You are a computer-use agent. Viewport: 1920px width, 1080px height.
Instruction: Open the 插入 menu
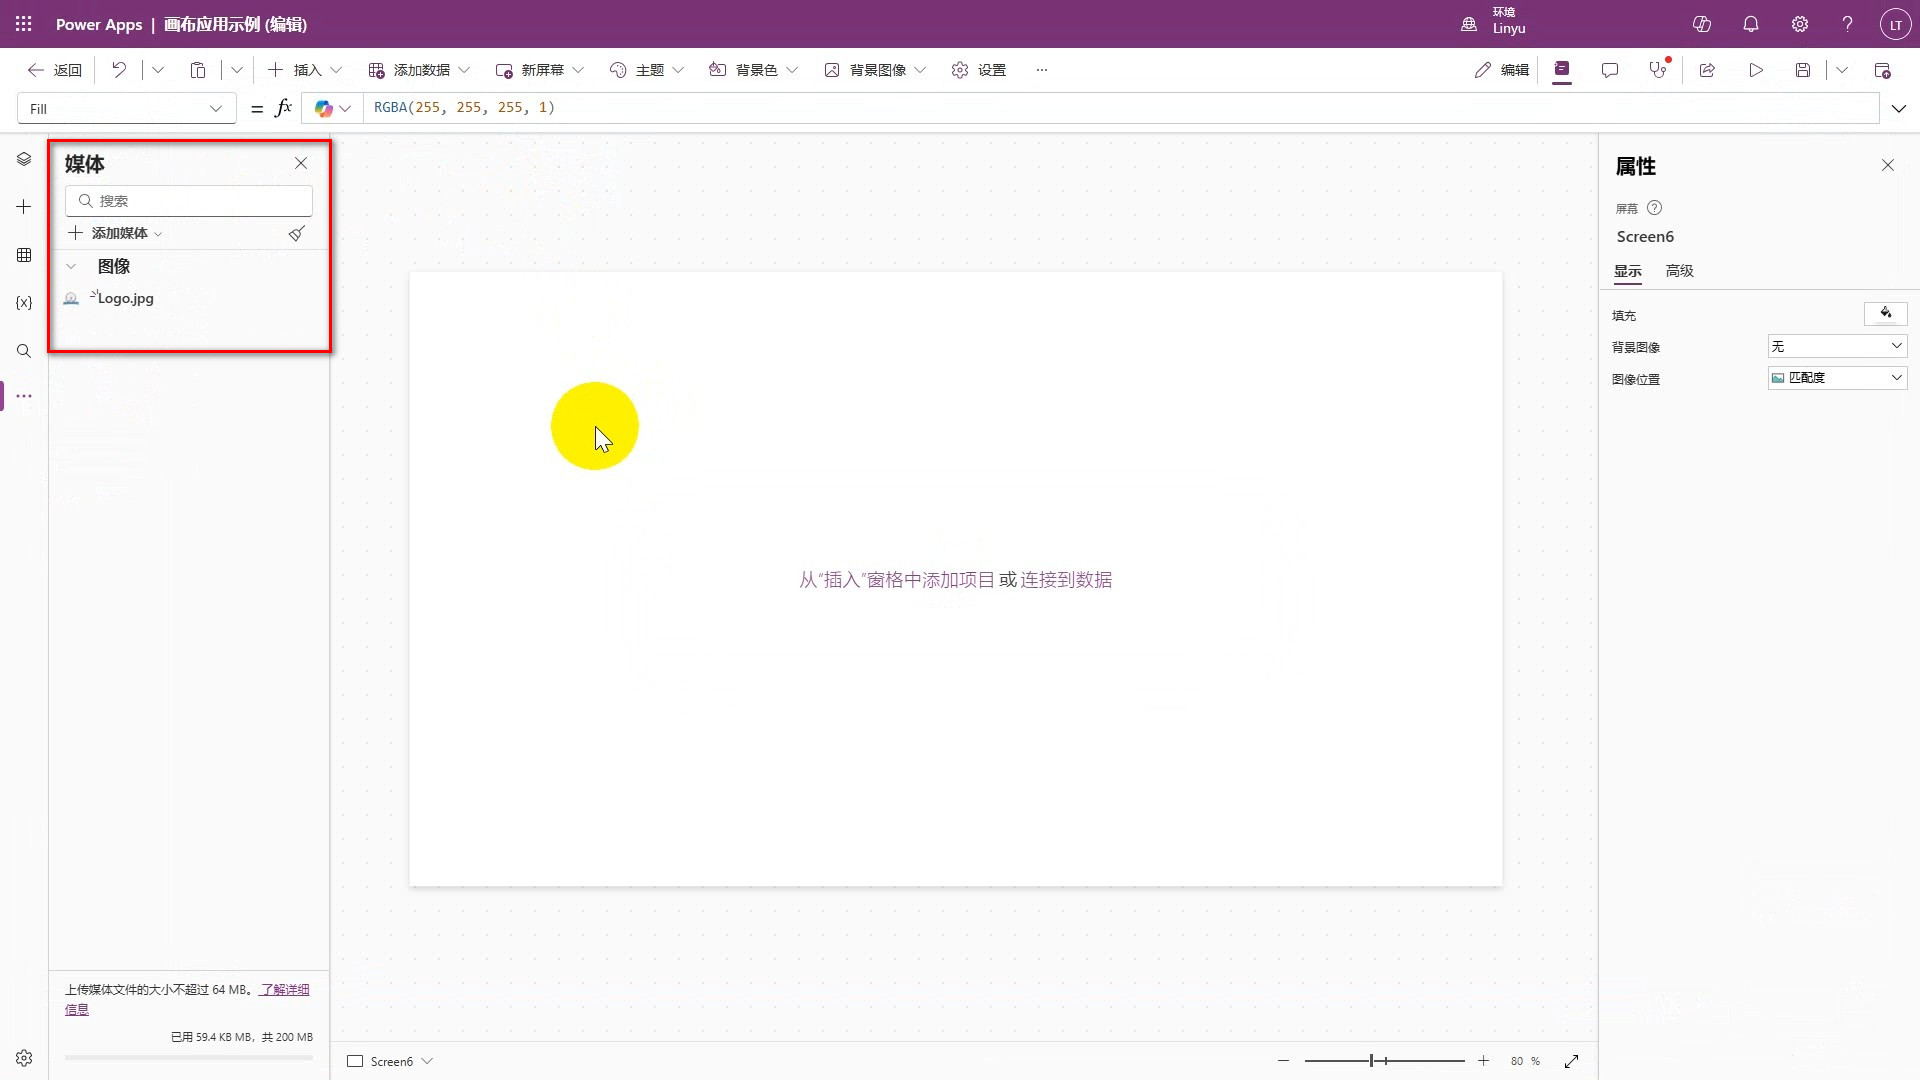(x=306, y=70)
